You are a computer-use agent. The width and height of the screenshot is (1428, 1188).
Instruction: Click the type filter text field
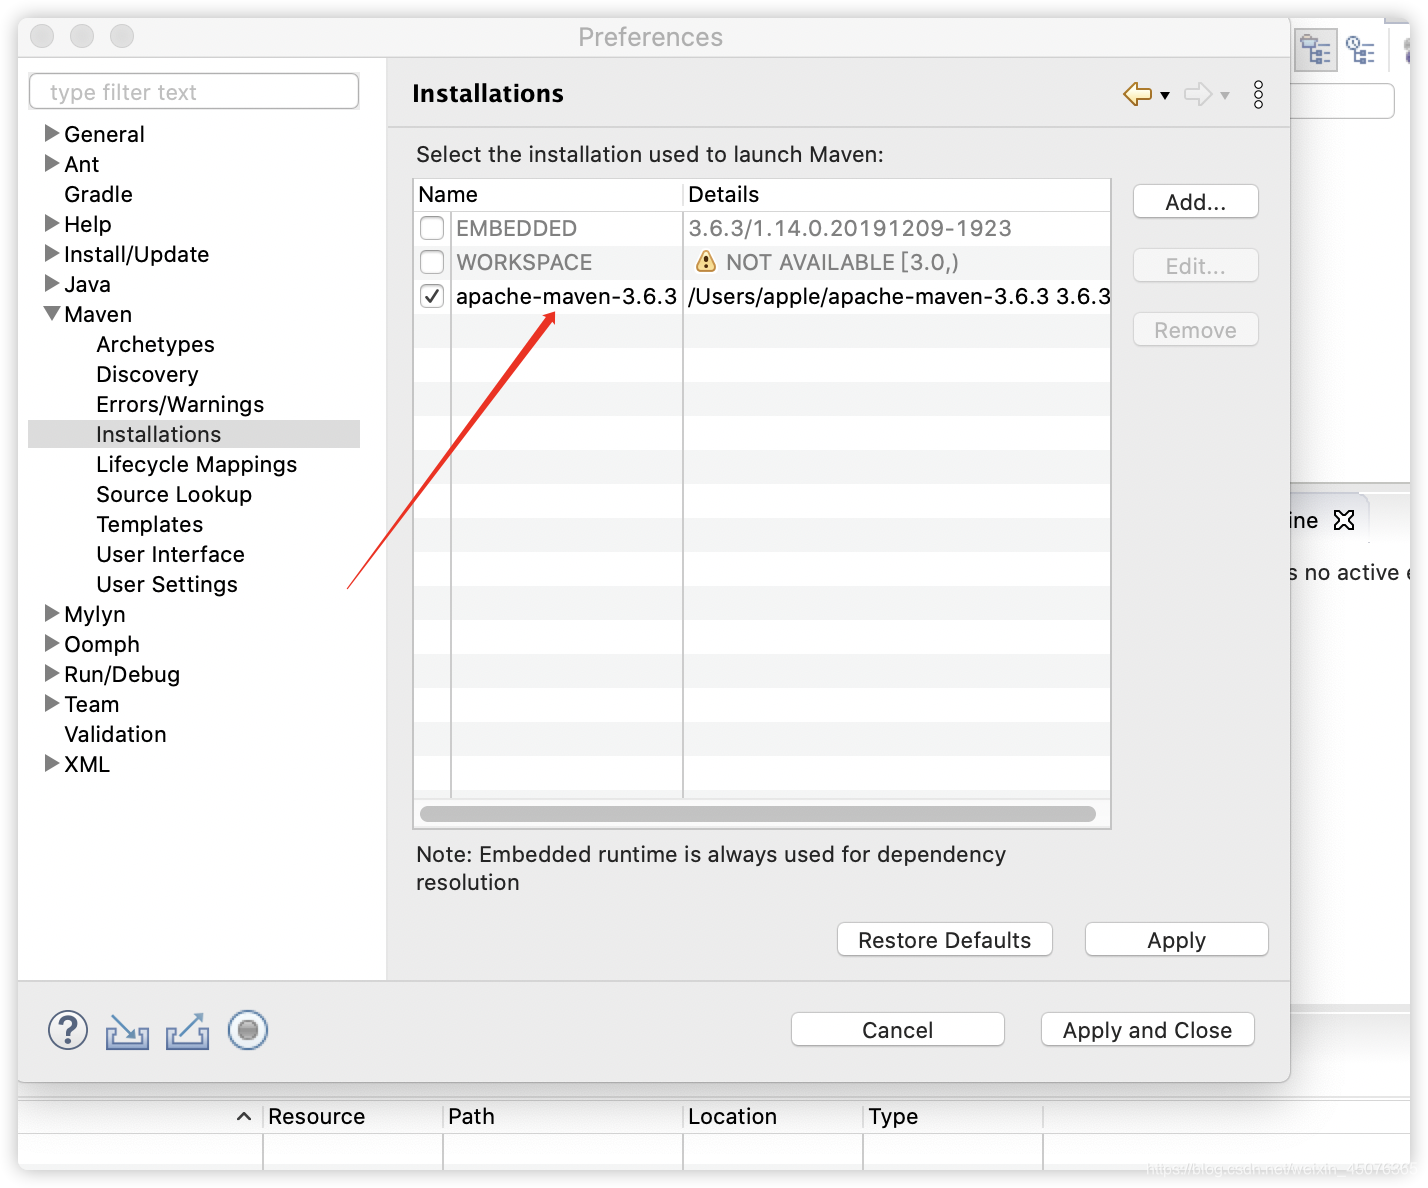(x=194, y=92)
